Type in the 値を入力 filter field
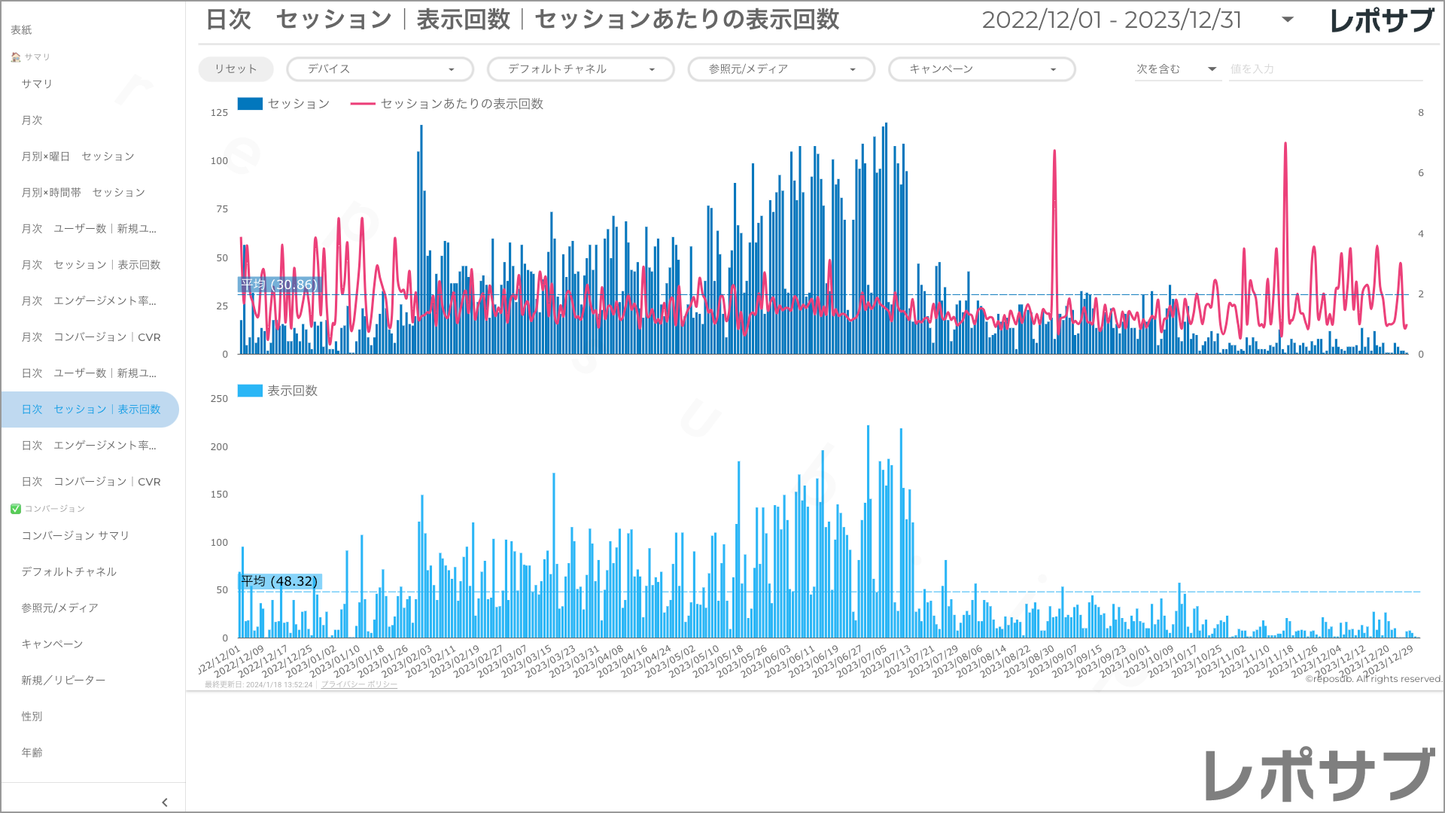The height and width of the screenshot is (813, 1445). (x=1324, y=69)
